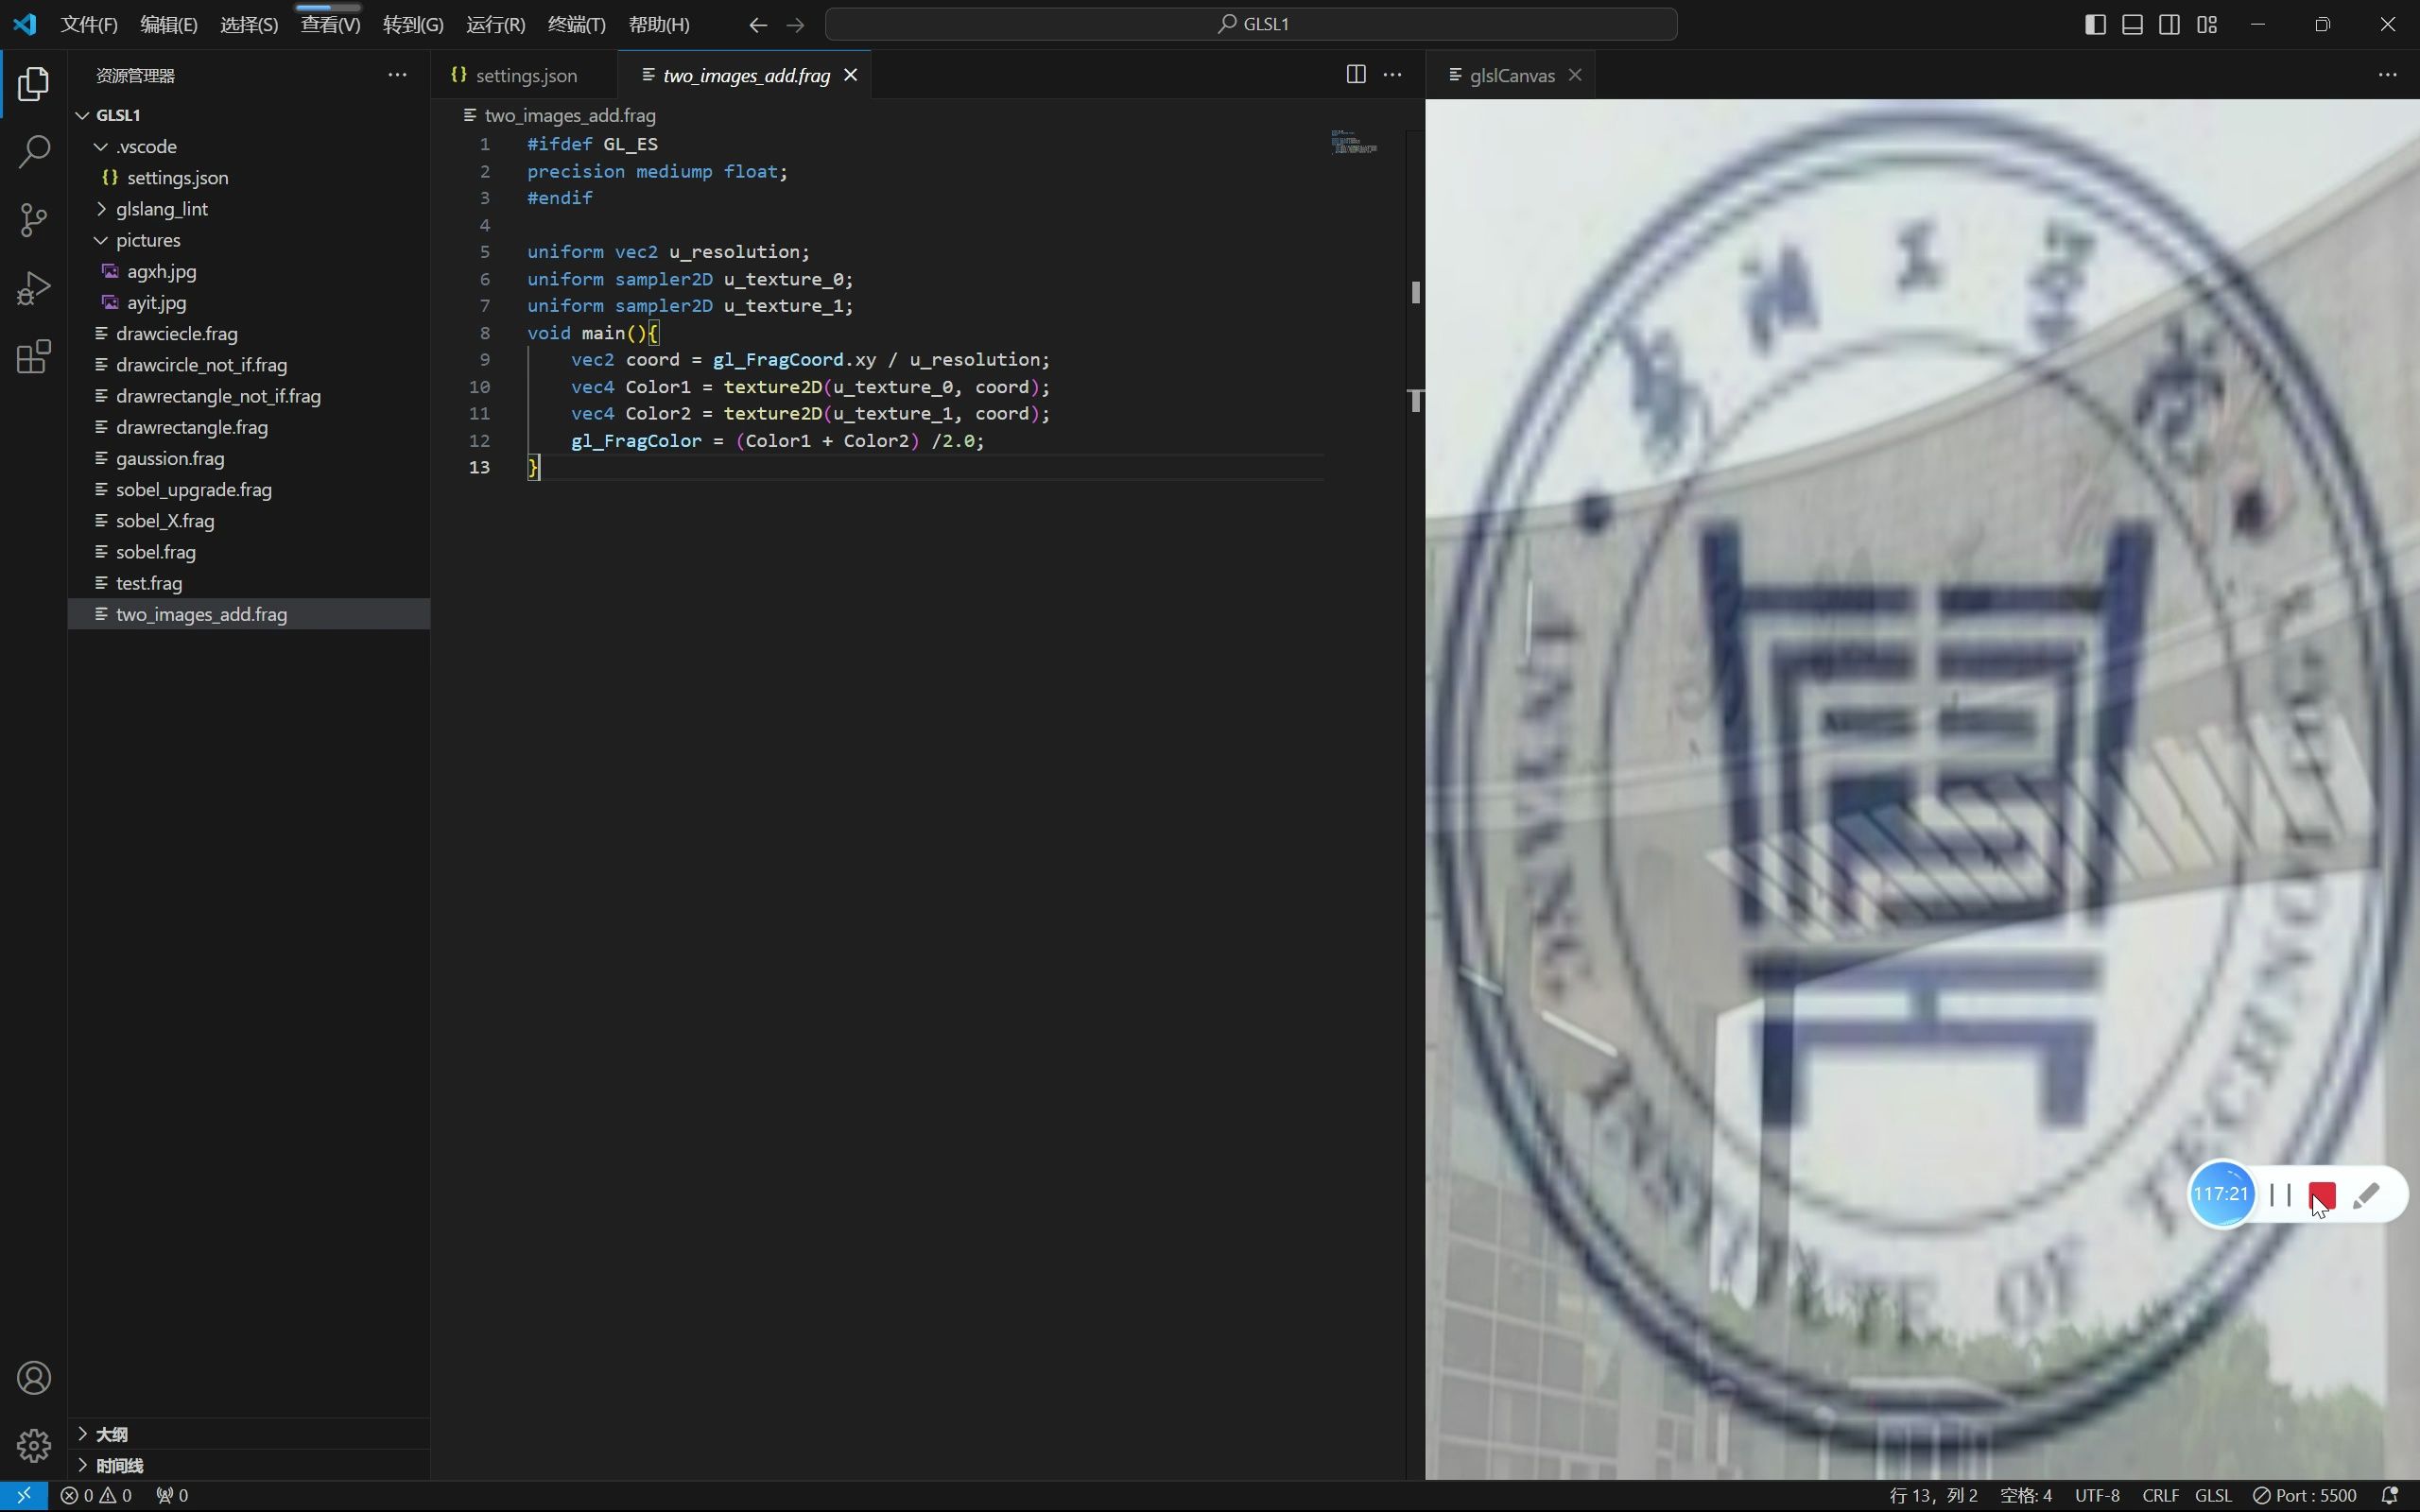Open the 帮助(H) menu
2420x1512 pixels.
click(x=659, y=25)
